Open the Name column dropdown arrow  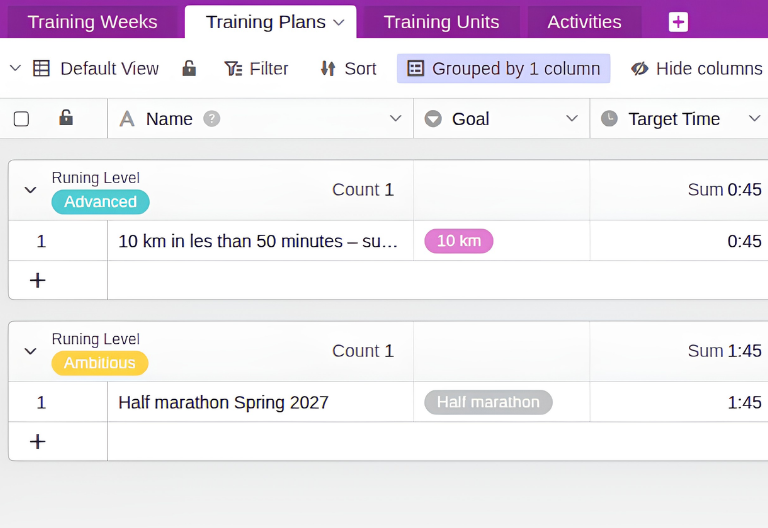(x=395, y=119)
